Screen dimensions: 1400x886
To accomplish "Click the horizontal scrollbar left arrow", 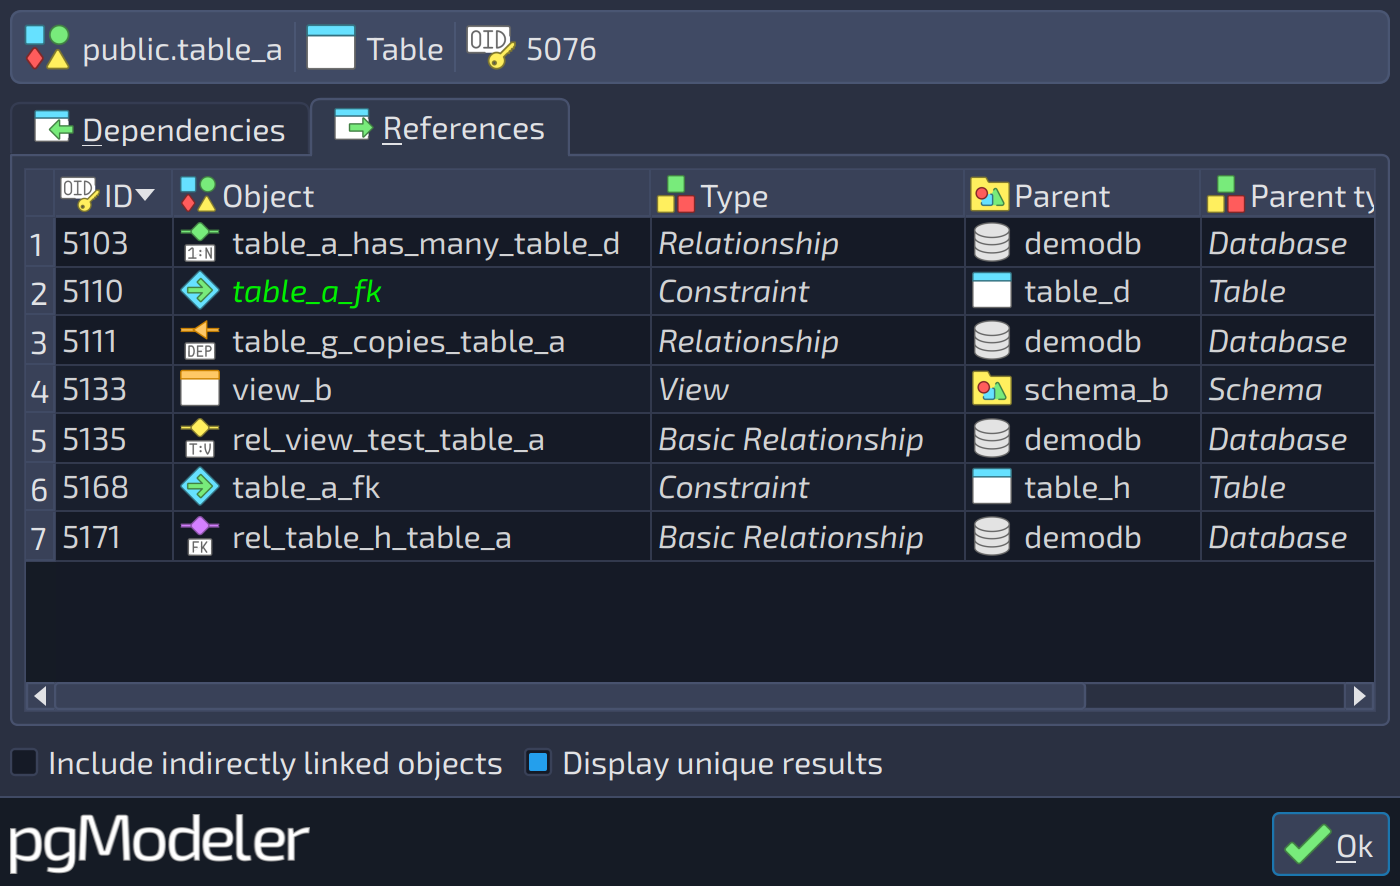I will pyautogui.click(x=40, y=695).
